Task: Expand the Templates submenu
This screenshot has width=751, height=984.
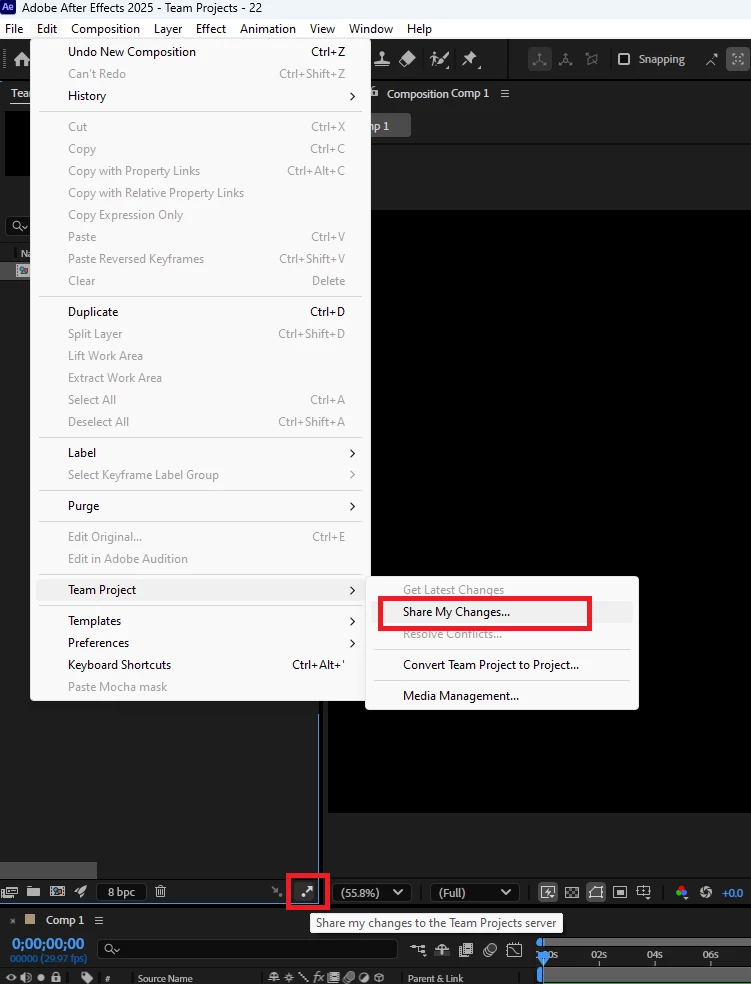Action: pos(200,621)
